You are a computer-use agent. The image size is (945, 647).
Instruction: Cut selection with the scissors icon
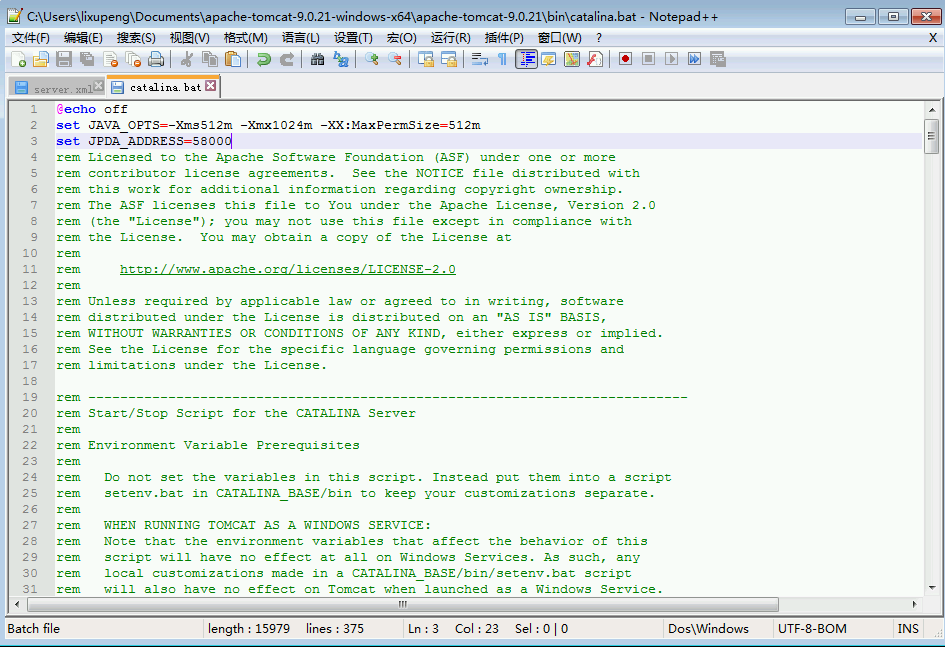[187, 59]
